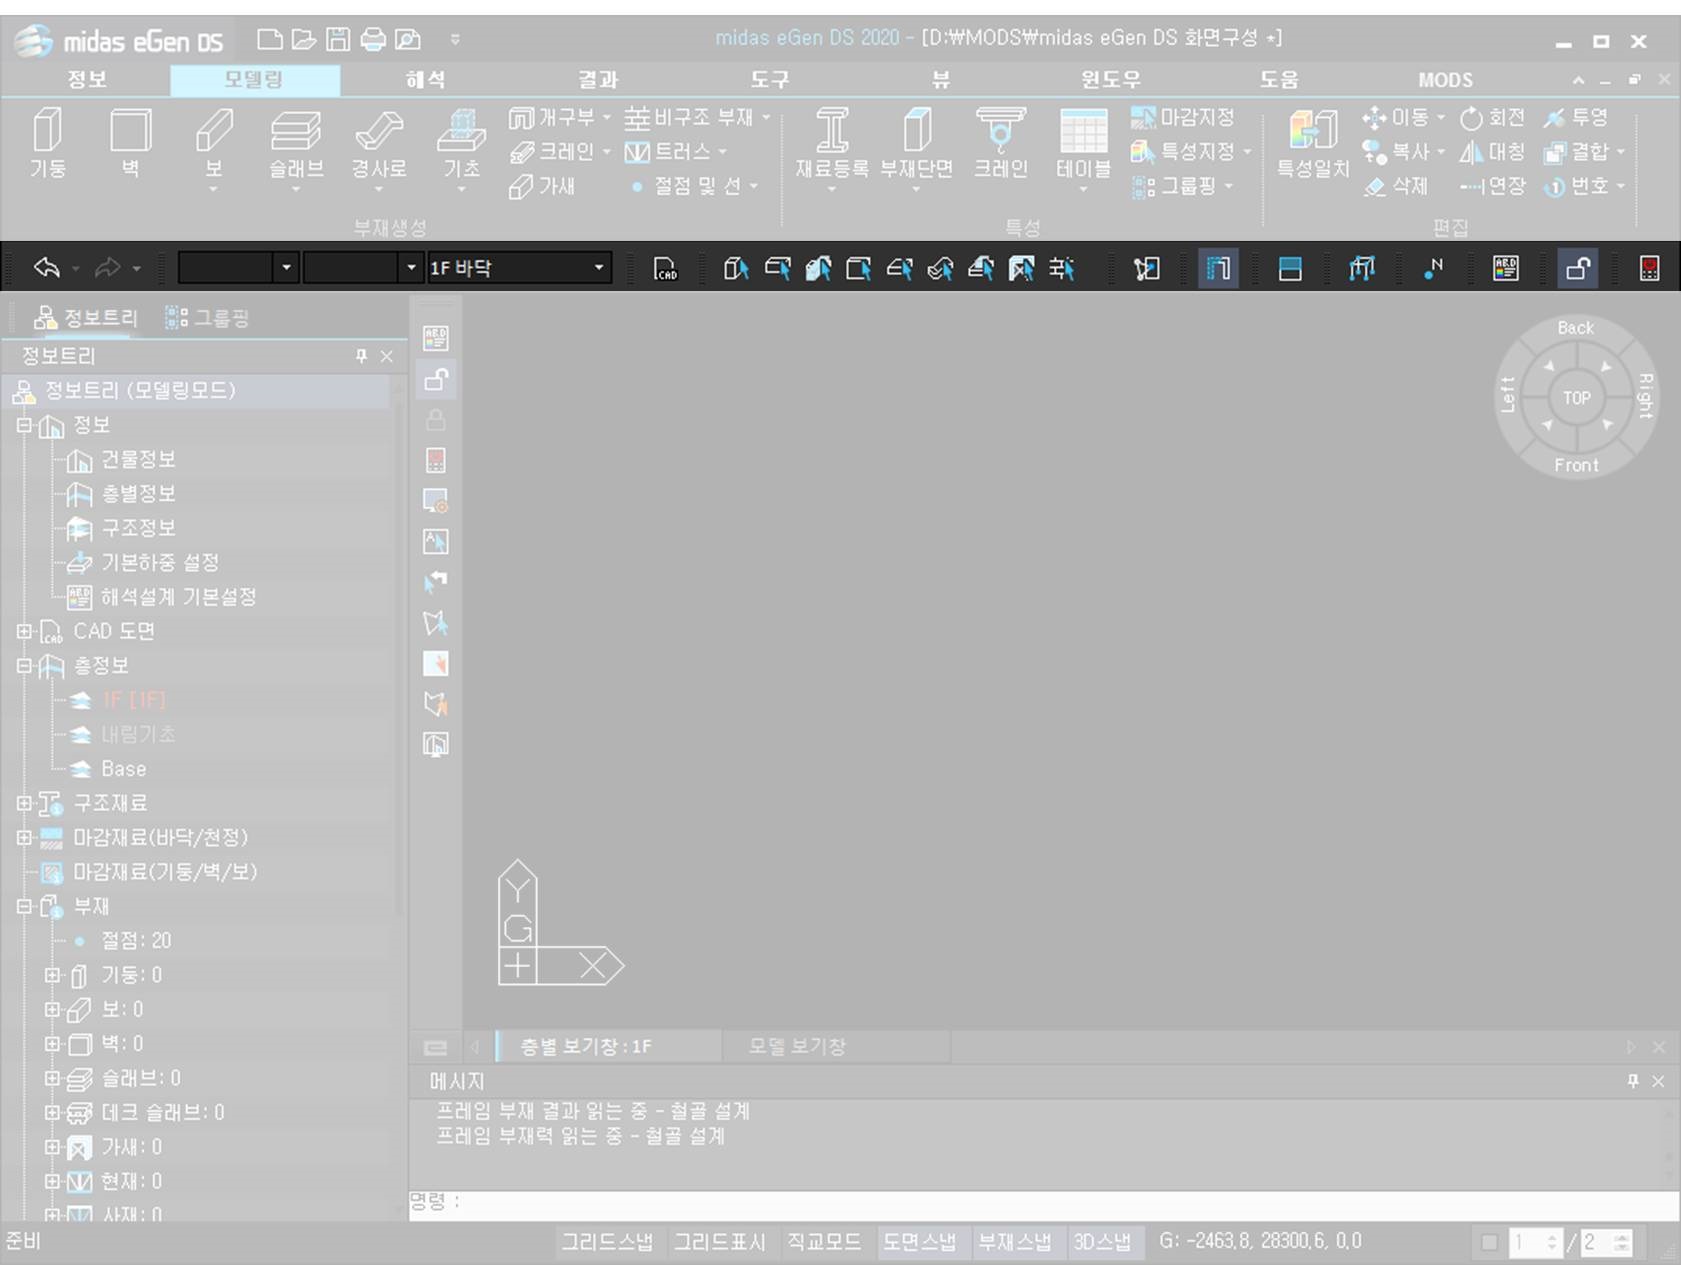Expand the CAD 도면 tree node

24,631
